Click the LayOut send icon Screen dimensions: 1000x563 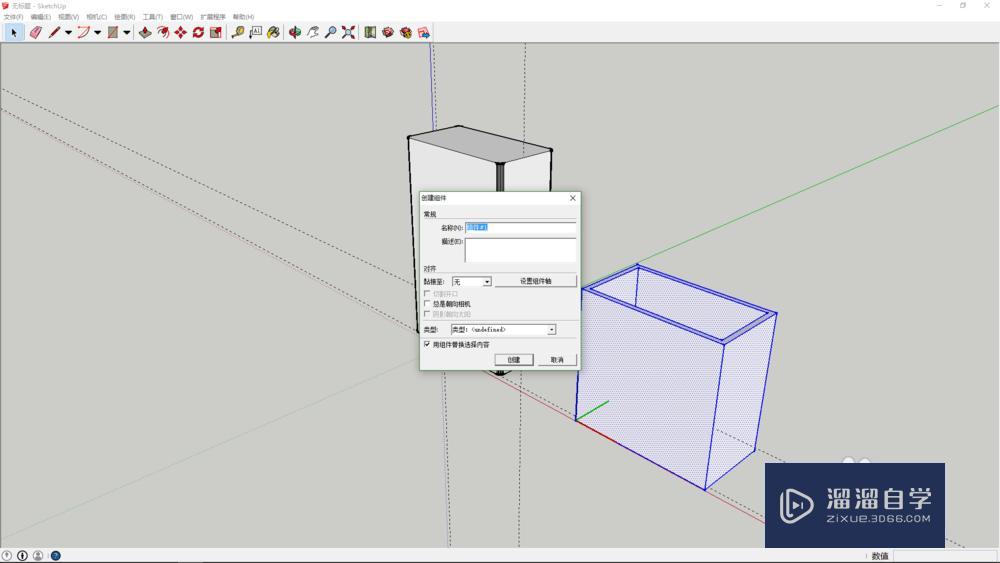423,33
